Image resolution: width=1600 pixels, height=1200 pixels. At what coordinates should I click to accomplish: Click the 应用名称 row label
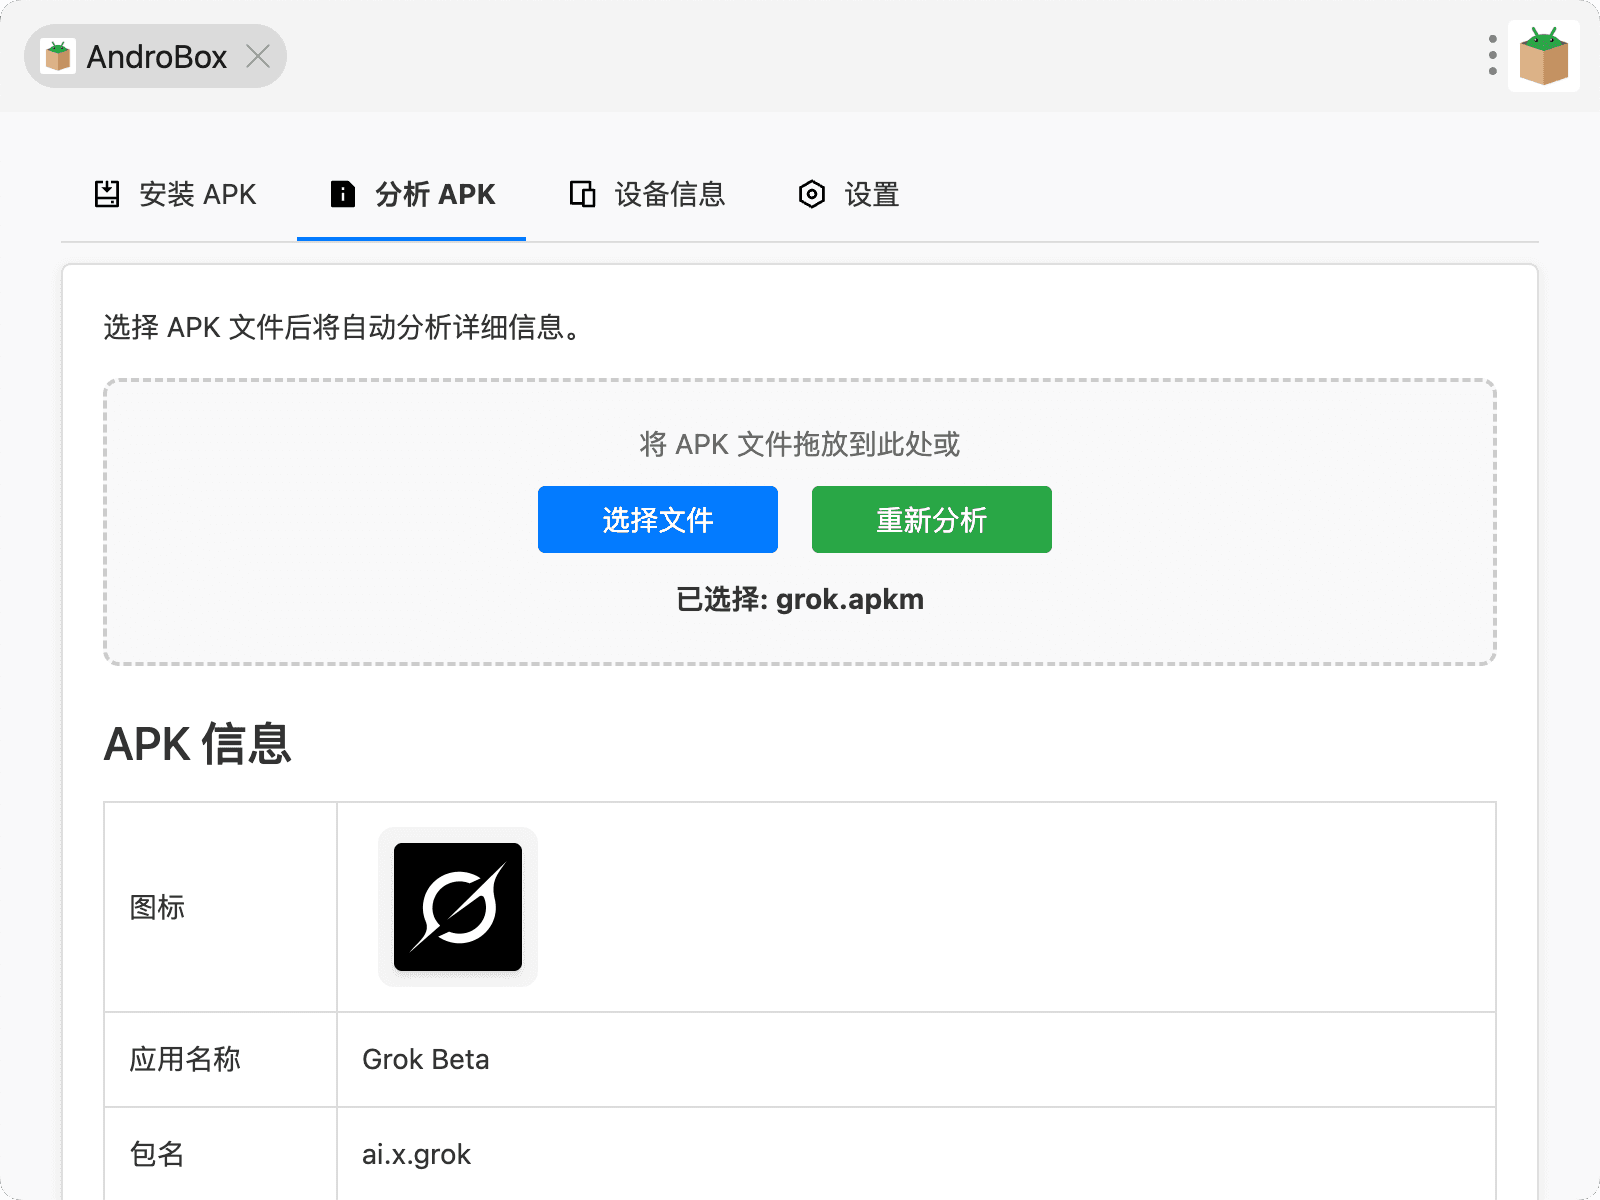click(x=185, y=1059)
